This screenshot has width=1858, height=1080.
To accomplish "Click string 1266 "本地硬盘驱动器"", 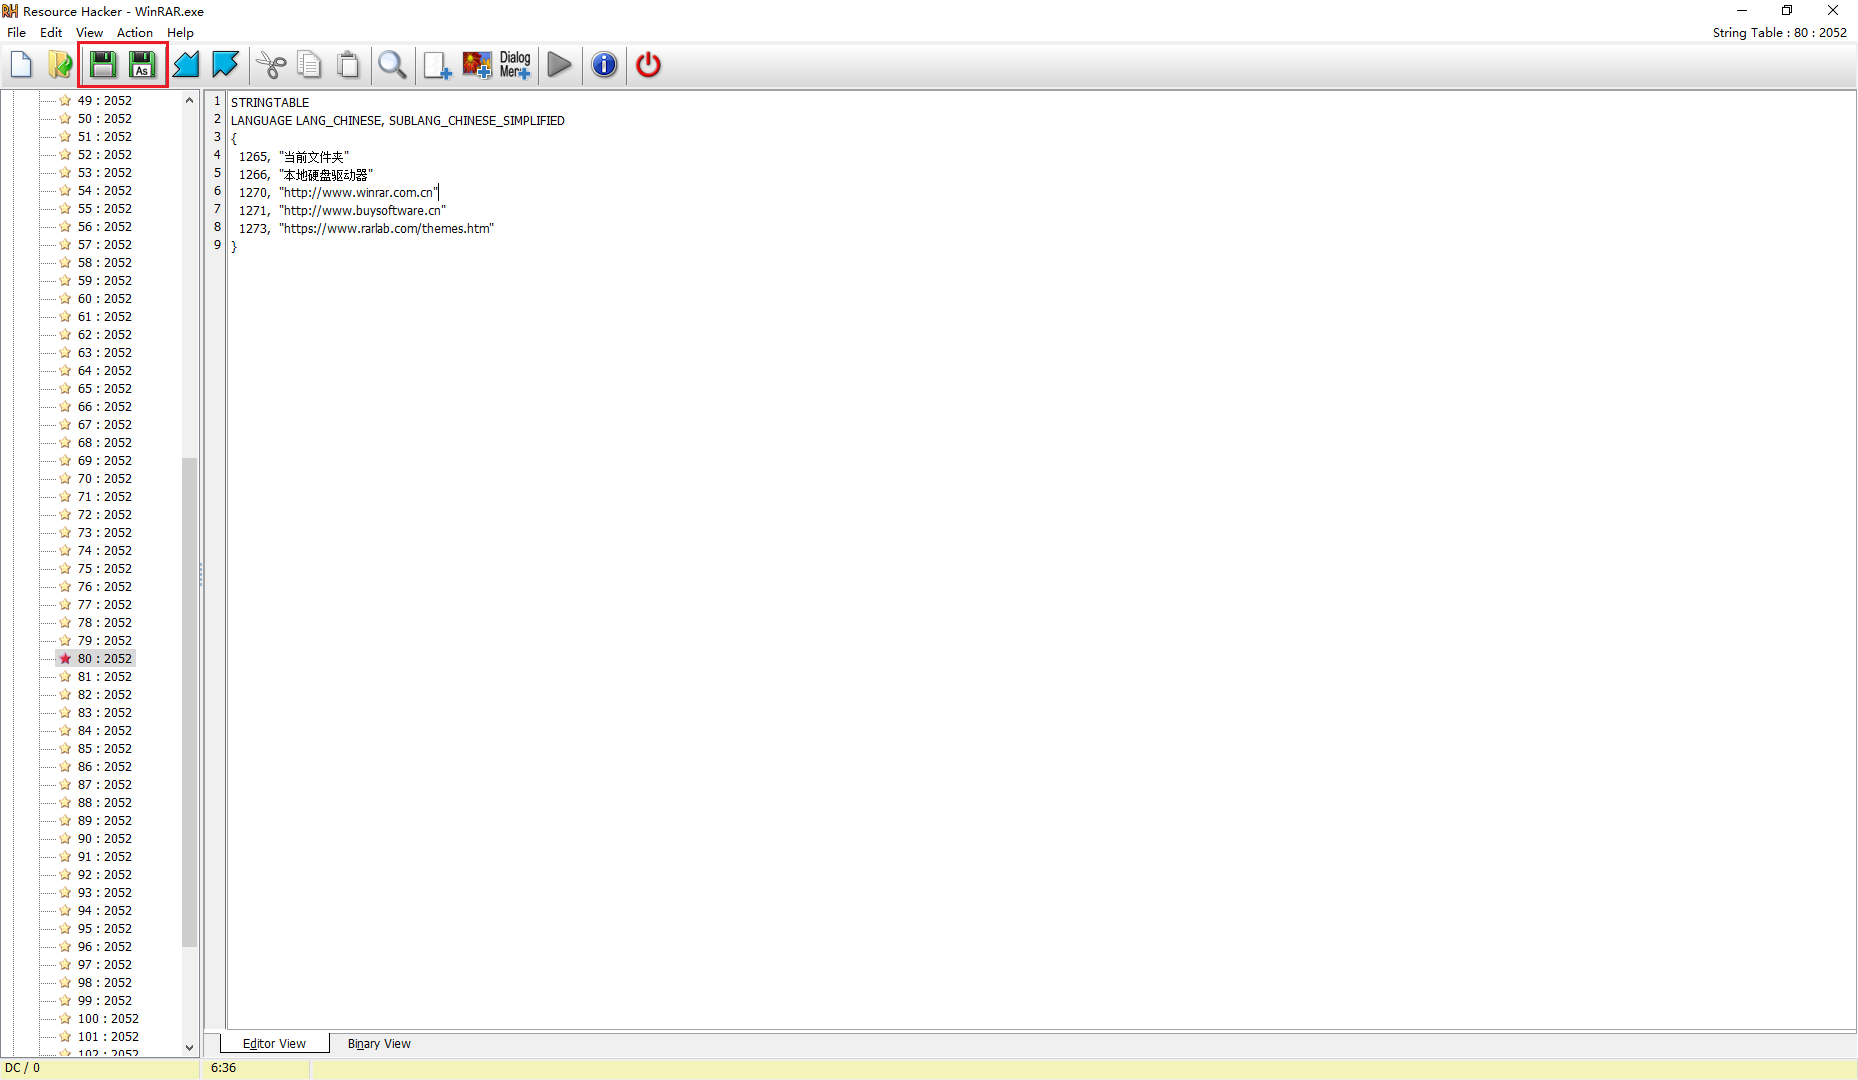I will click(306, 174).
